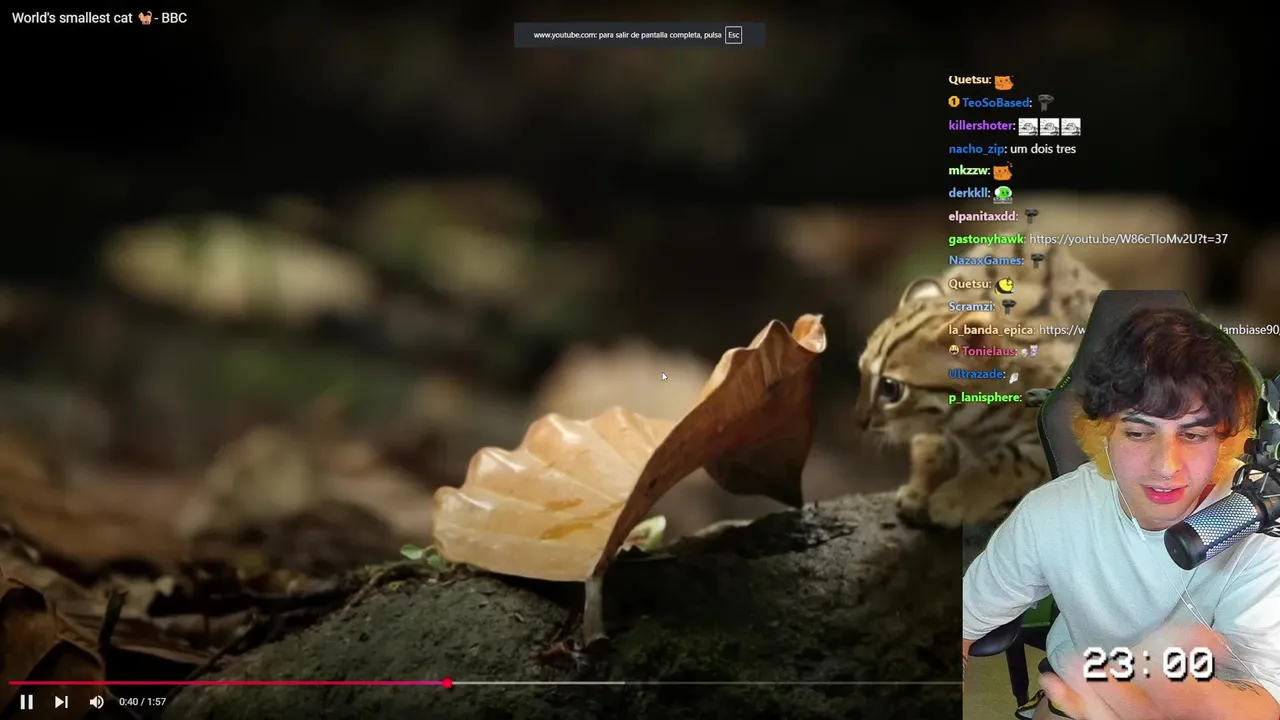Open gastonyhawk's youtu.be link in chat
The height and width of the screenshot is (720, 1280).
pyautogui.click(x=1128, y=239)
